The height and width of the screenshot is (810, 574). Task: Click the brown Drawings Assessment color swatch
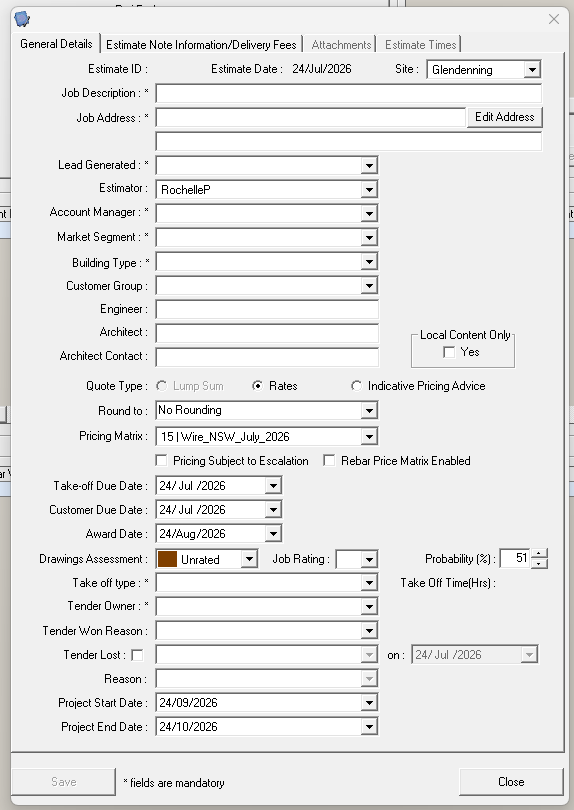pos(167,559)
